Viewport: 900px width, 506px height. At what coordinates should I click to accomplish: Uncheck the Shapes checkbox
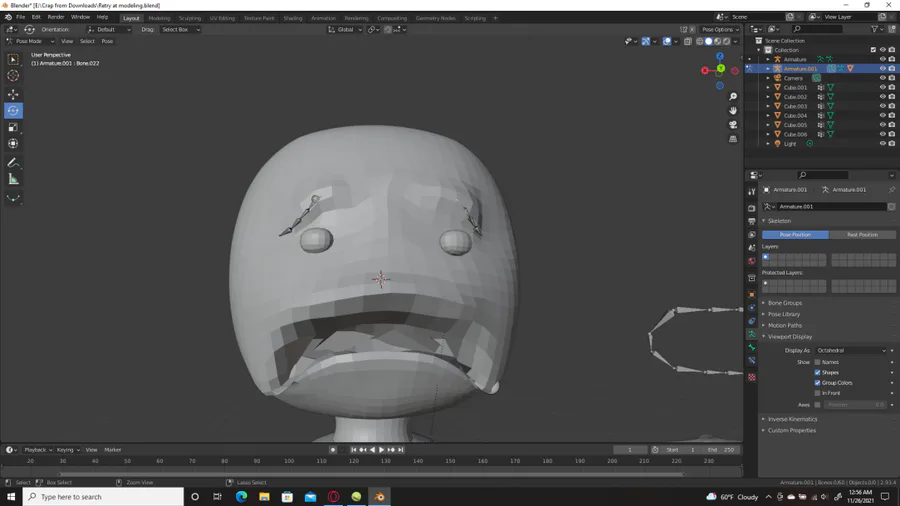point(817,372)
